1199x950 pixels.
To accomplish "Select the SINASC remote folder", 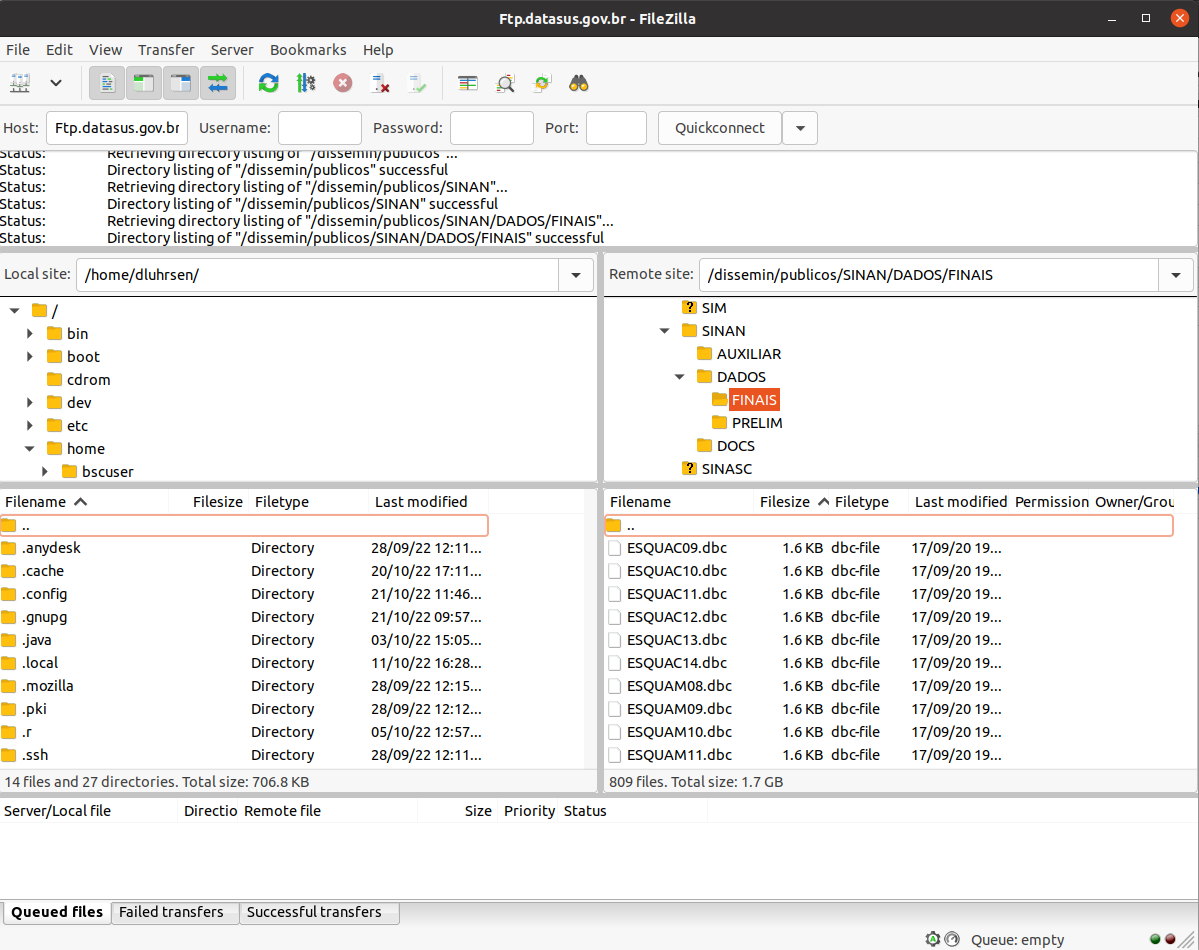I will 726,469.
